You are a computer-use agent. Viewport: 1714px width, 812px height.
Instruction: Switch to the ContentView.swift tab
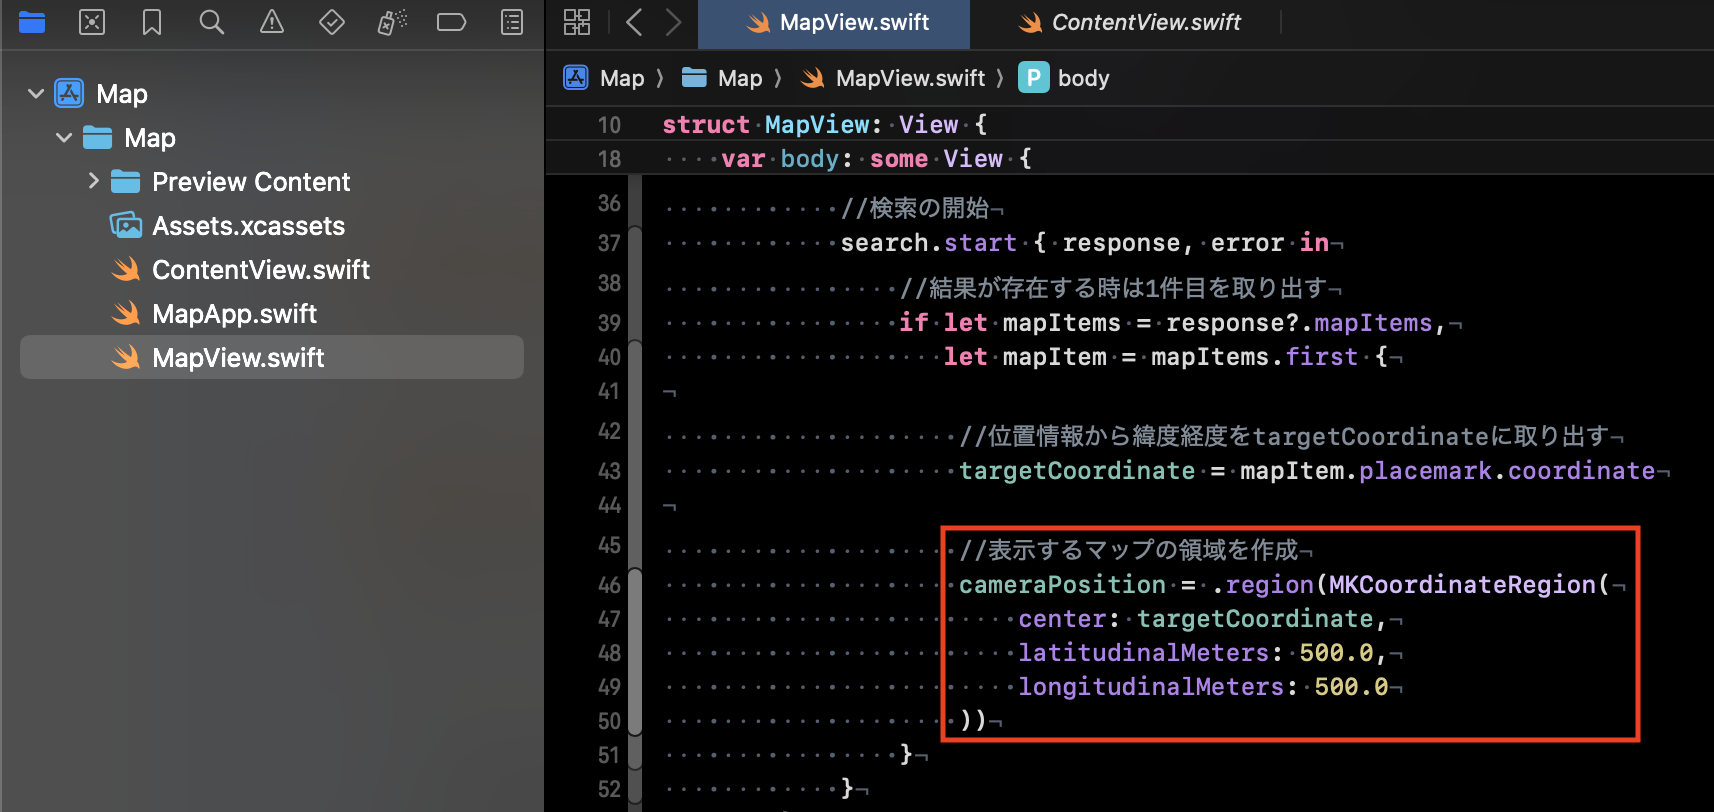pyautogui.click(x=1128, y=23)
